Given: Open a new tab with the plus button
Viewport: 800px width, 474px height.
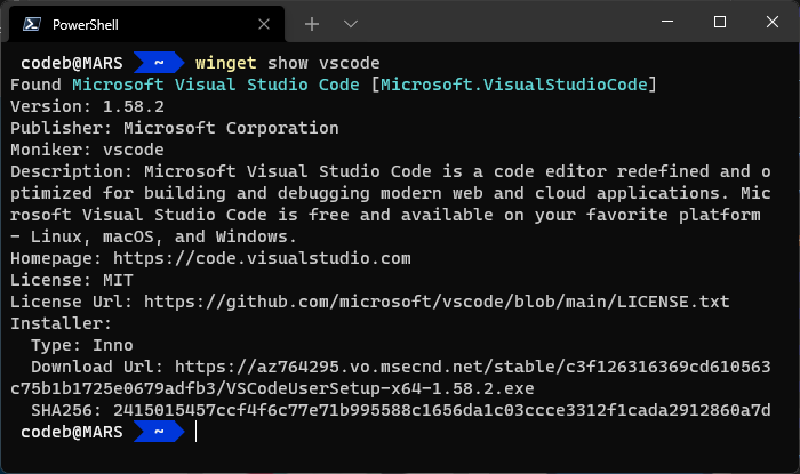Looking at the screenshot, I should (x=312, y=23).
